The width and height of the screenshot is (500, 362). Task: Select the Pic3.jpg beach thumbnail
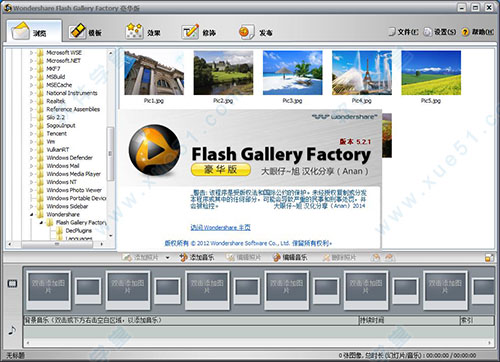pyautogui.click(x=292, y=73)
